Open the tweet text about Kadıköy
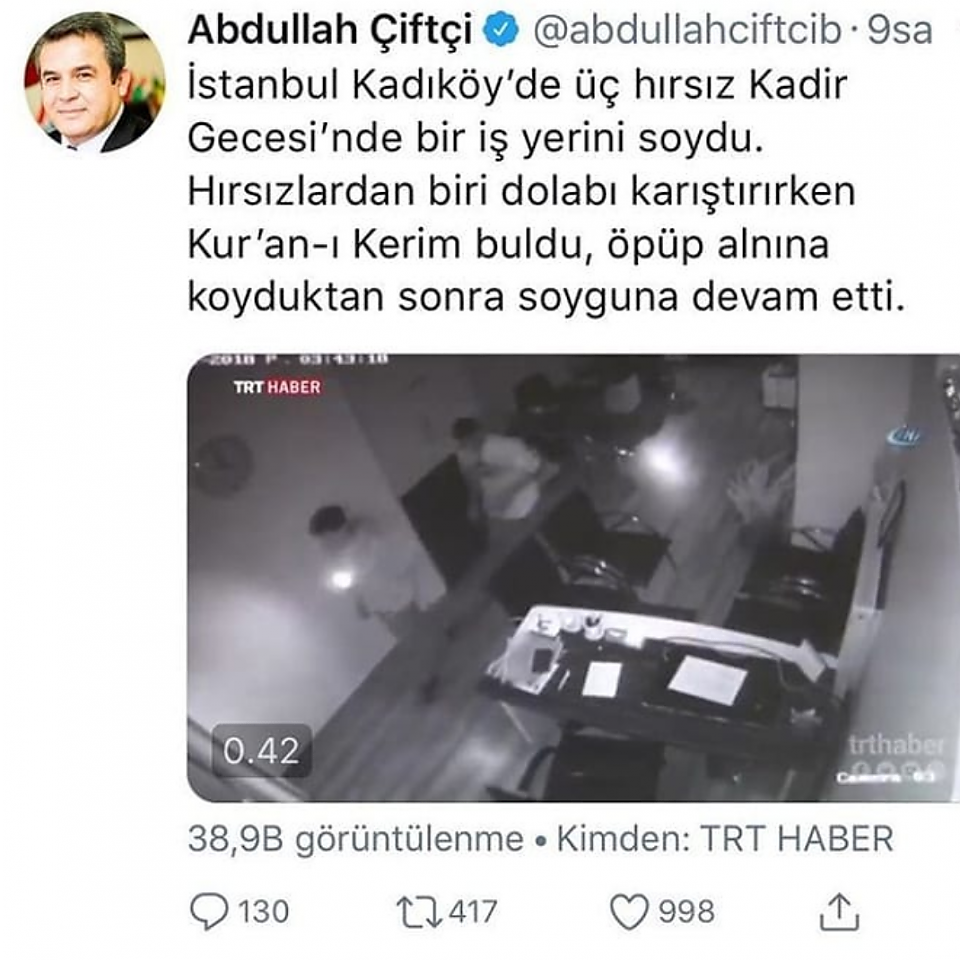This screenshot has width=960, height=960. tap(546, 191)
